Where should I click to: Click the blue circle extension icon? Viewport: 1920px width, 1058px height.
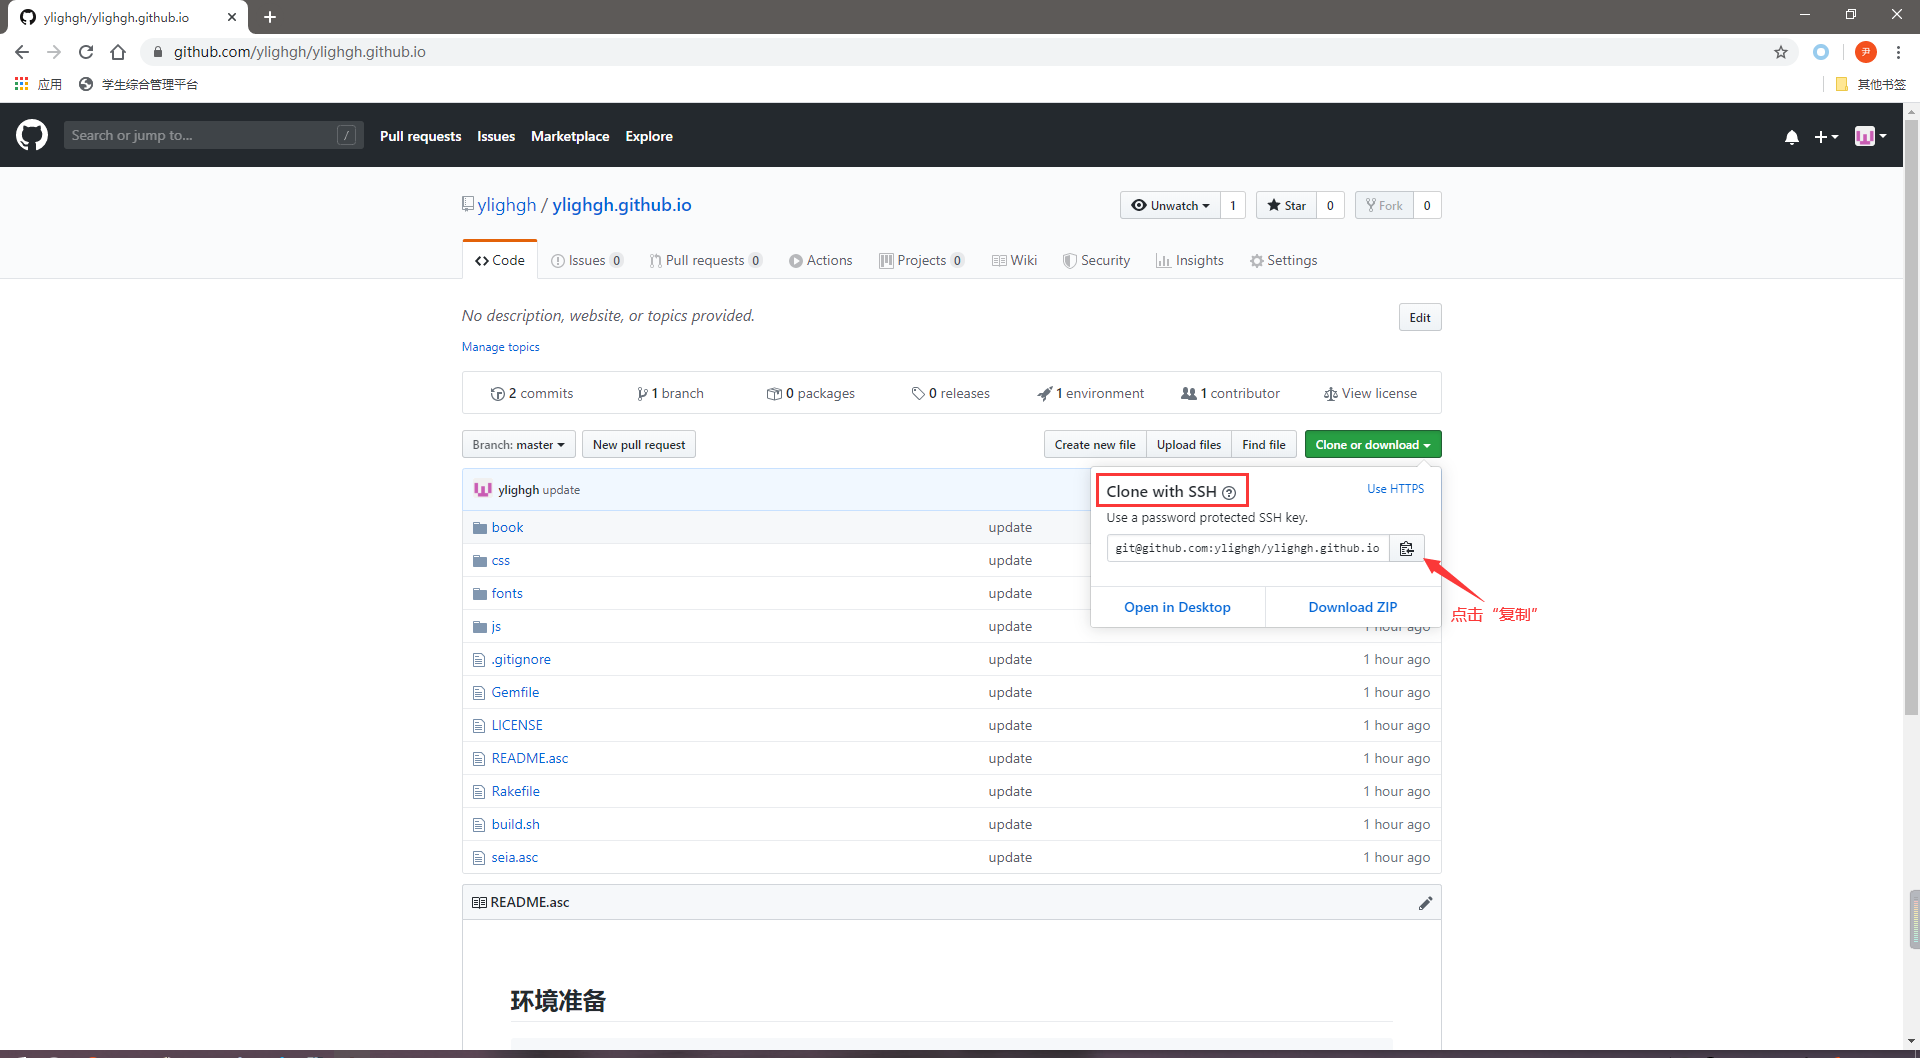coord(1821,52)
